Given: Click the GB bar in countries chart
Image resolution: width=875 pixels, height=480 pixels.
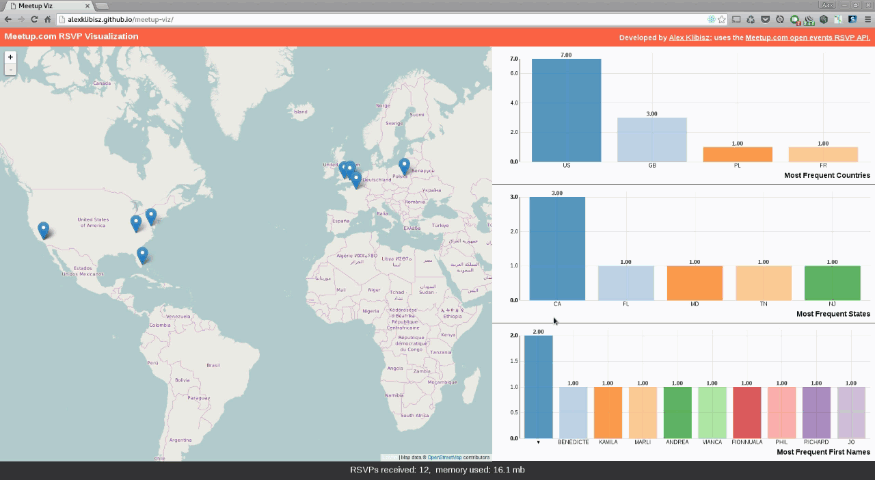Looking at the screenshot, I should (x=652, y=139).
